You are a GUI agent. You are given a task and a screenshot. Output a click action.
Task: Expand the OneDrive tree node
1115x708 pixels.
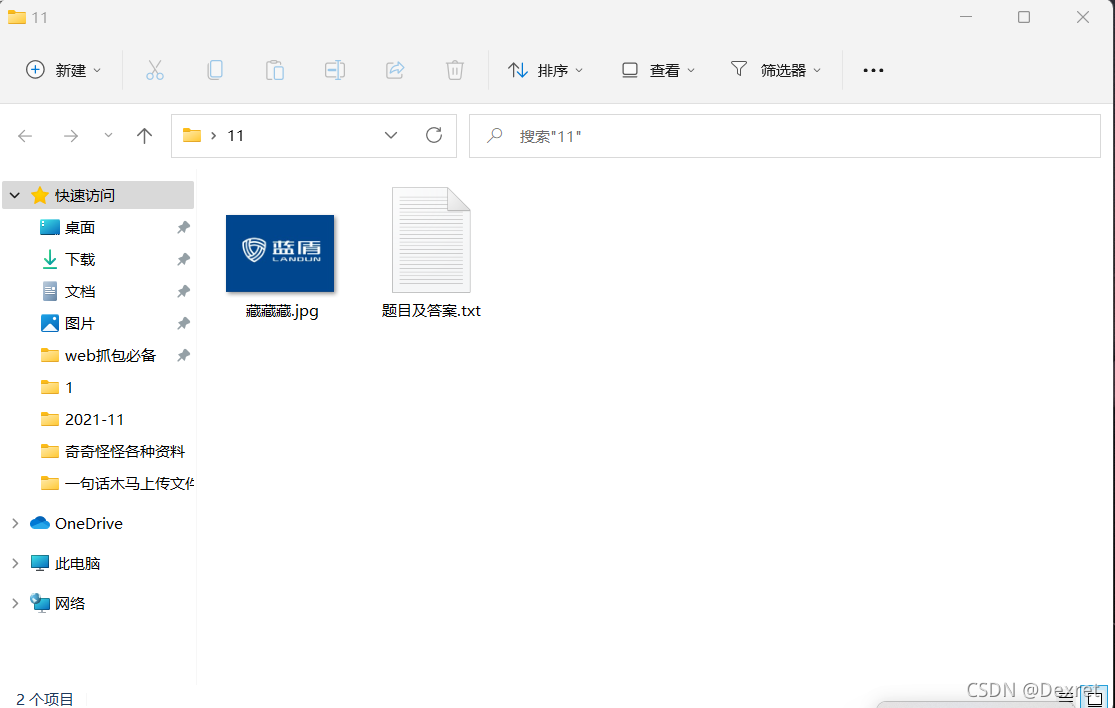15,523
